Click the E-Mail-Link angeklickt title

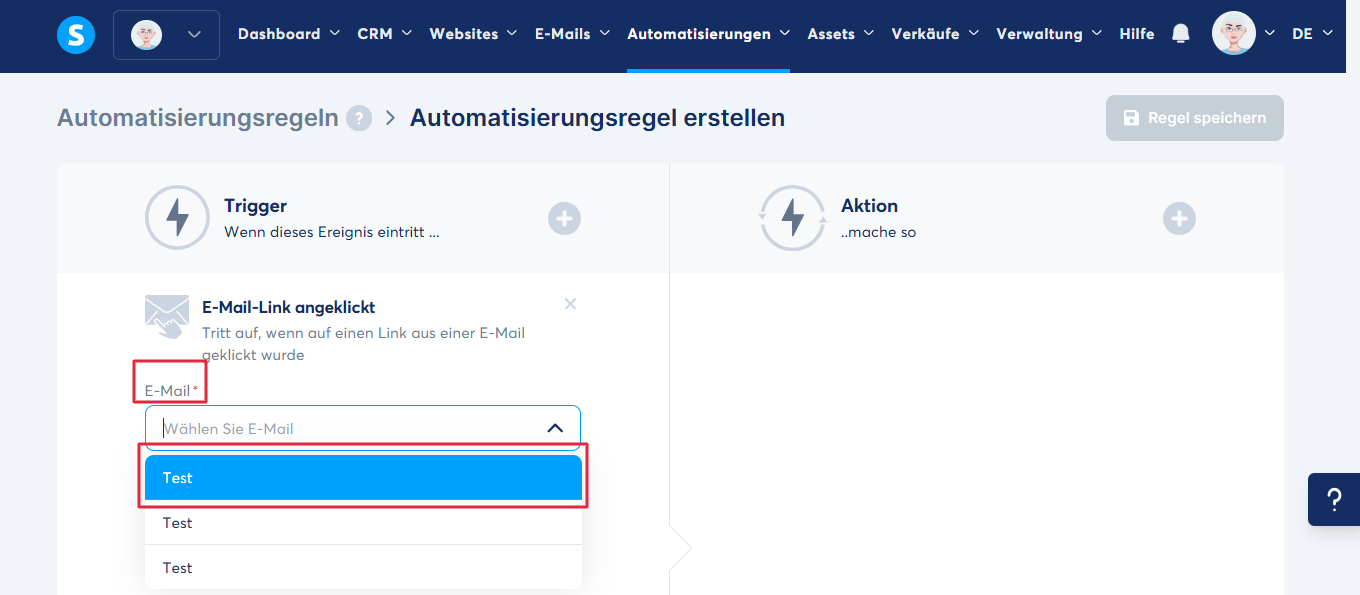tap(289, 307)
